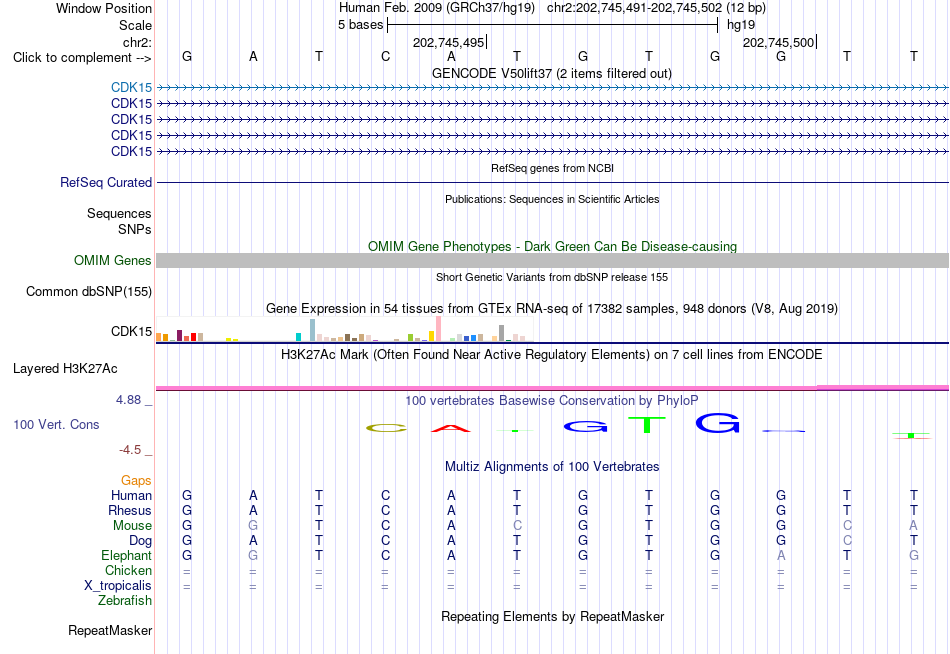
Task: Click the tall light-blue GTEx expression bar
Action: point(313,330)
